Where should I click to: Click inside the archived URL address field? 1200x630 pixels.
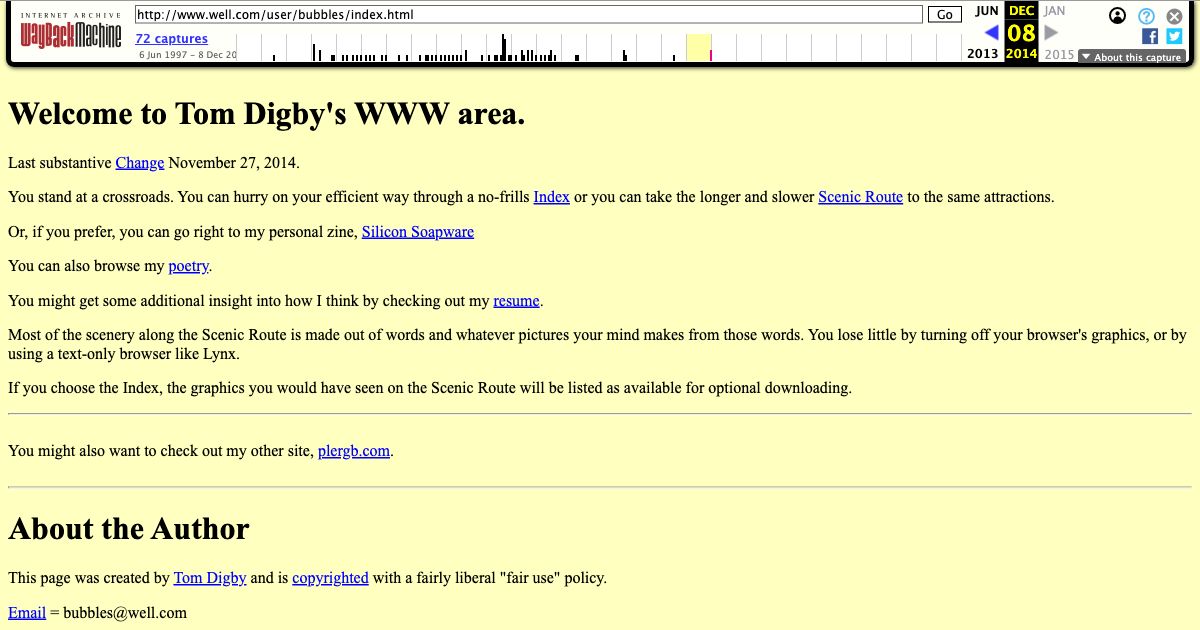pos(530,14)
